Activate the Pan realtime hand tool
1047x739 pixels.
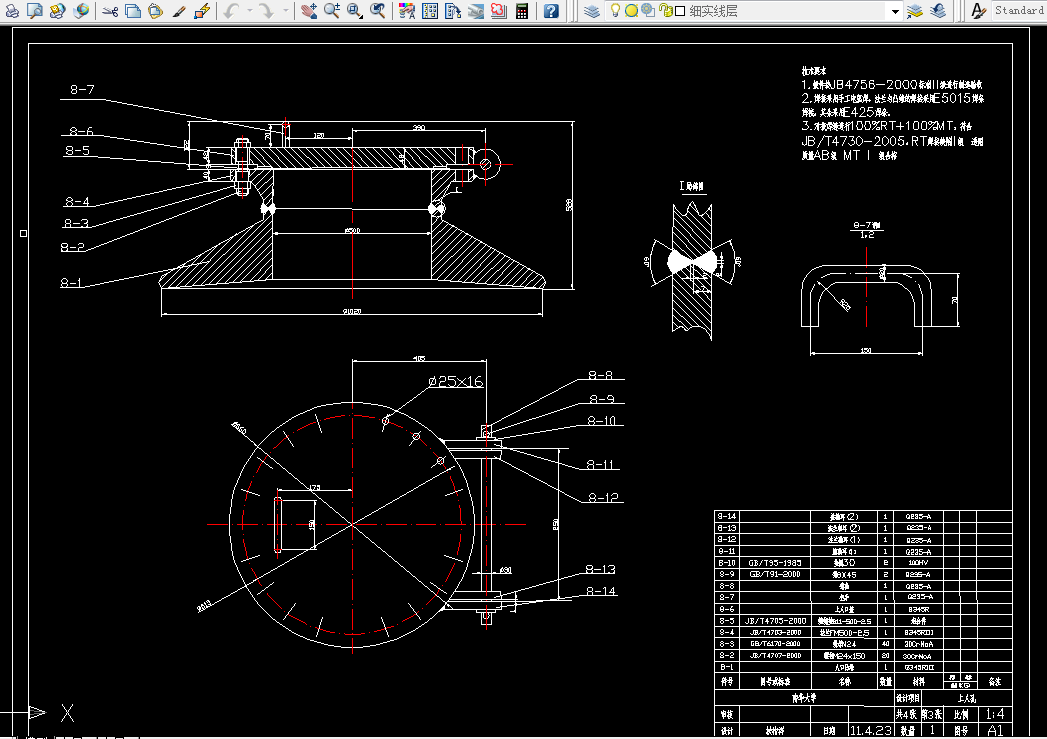pos(309,11)
